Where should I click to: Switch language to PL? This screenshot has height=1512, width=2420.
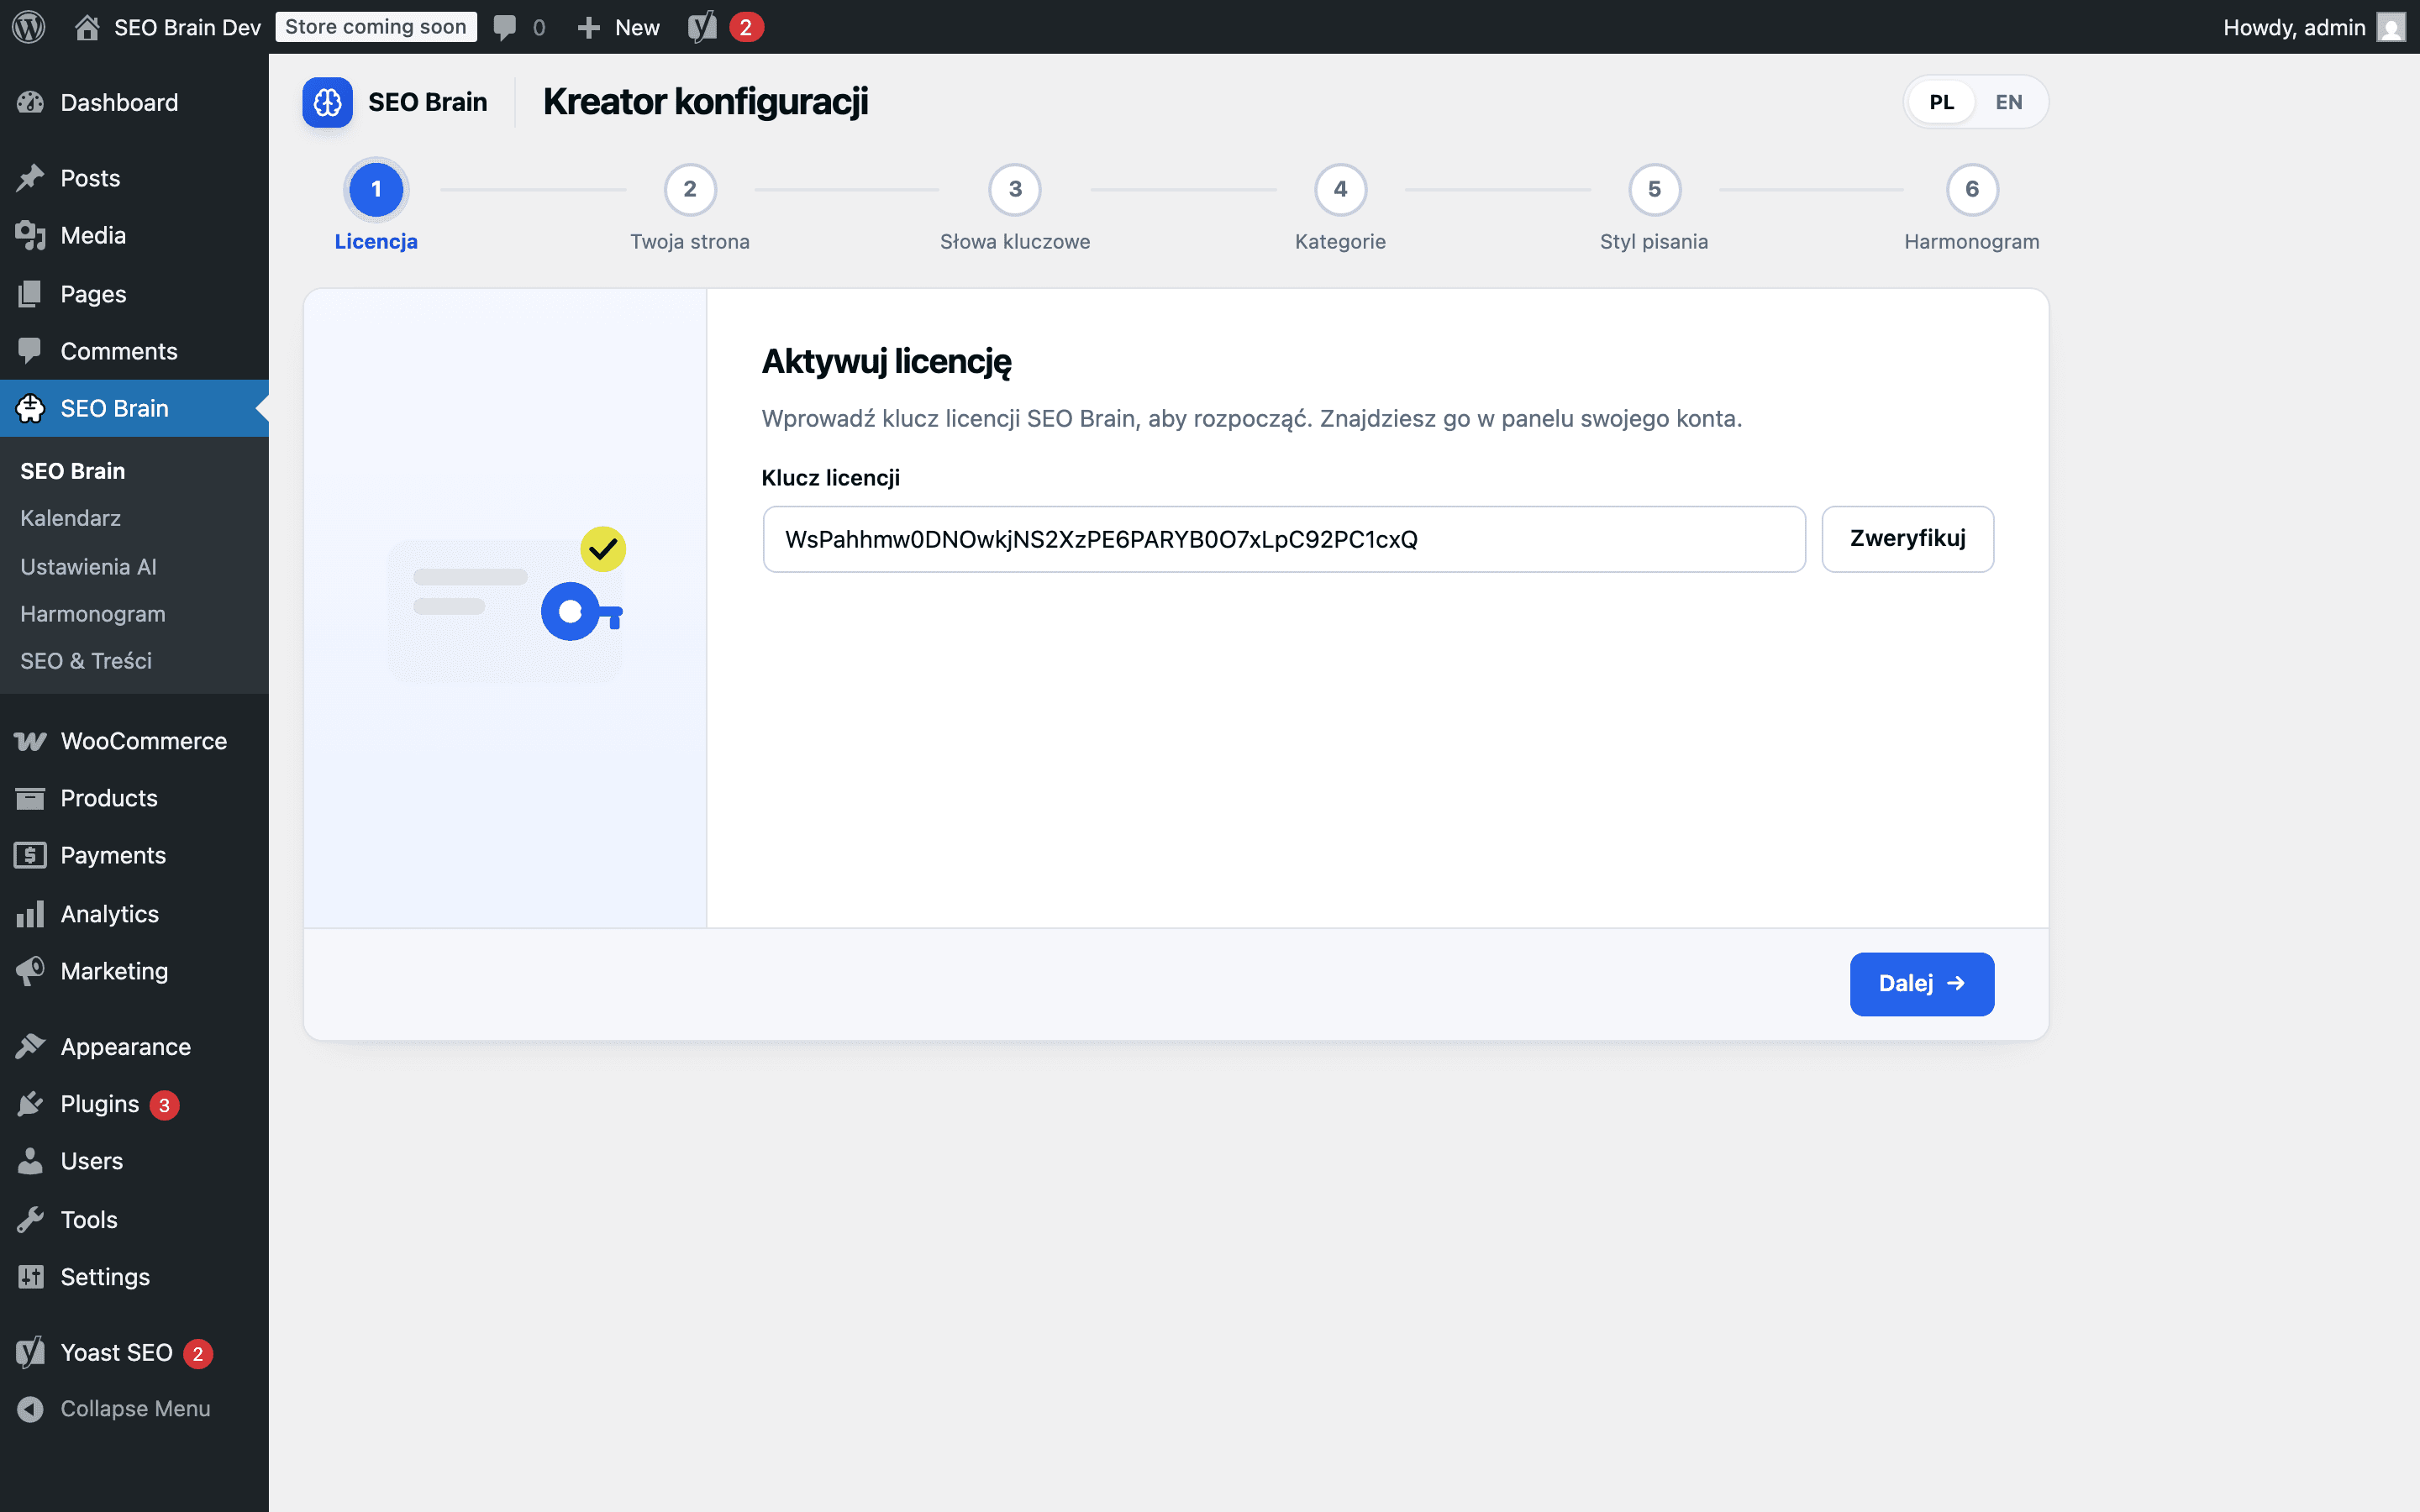[1940, 102]
